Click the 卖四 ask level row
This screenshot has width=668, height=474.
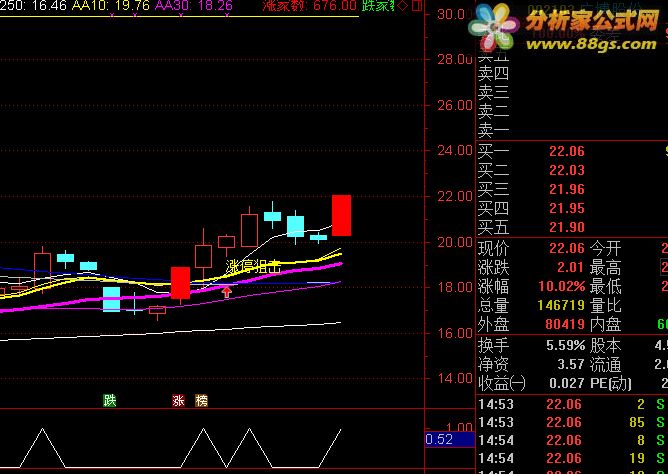click(x=572, y=74)
